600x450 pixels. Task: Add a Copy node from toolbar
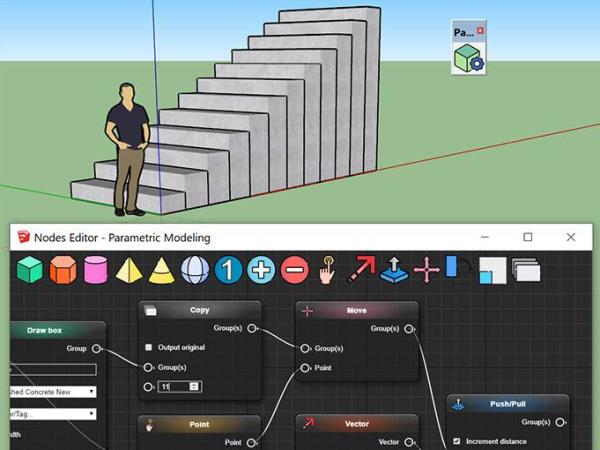(526, 270)
